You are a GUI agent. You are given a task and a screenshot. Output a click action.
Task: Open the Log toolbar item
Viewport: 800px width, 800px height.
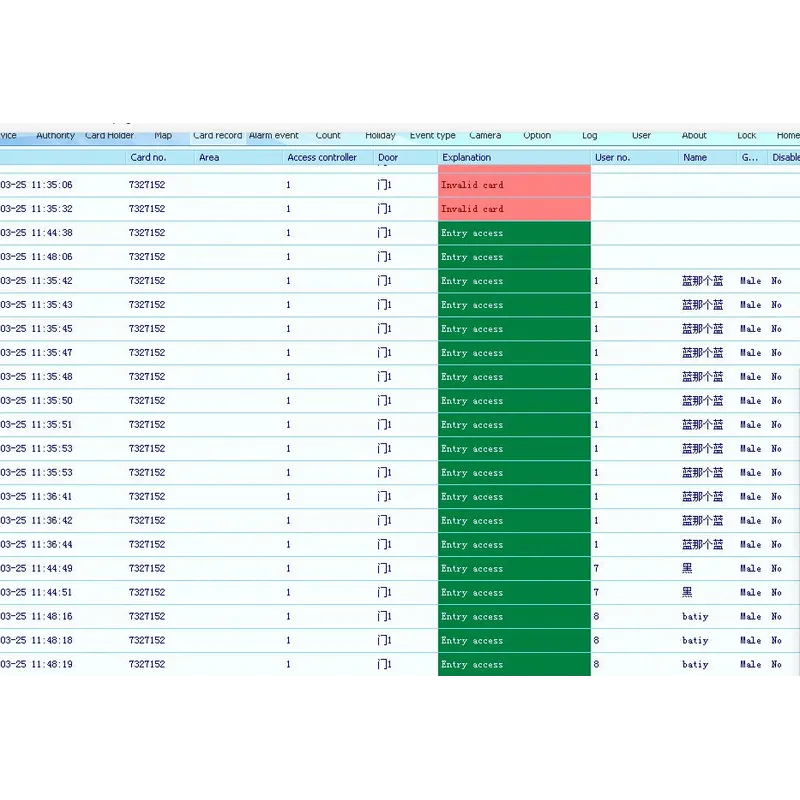[590, 136]
